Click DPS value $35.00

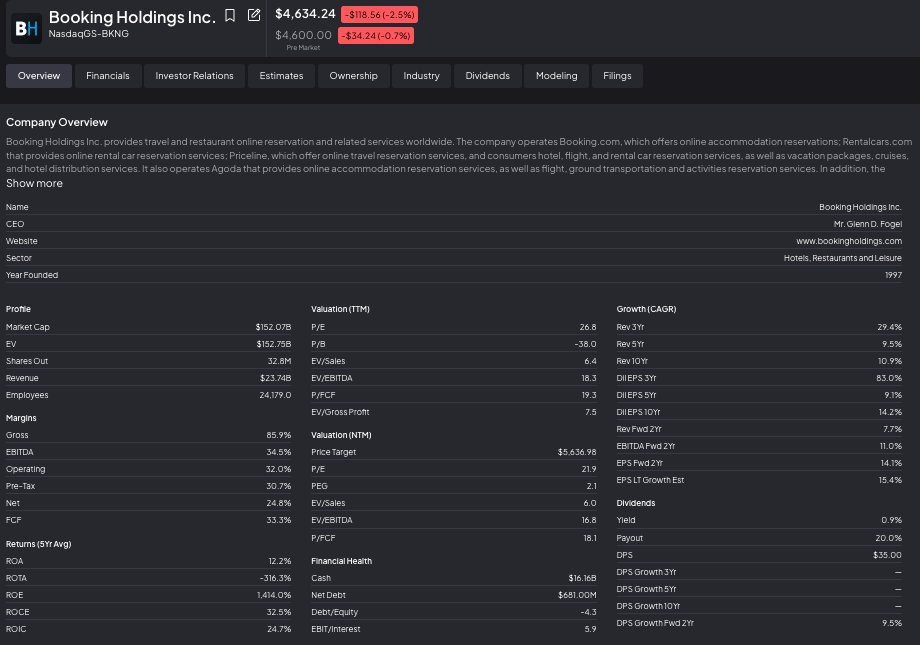(x=887, y=555)
